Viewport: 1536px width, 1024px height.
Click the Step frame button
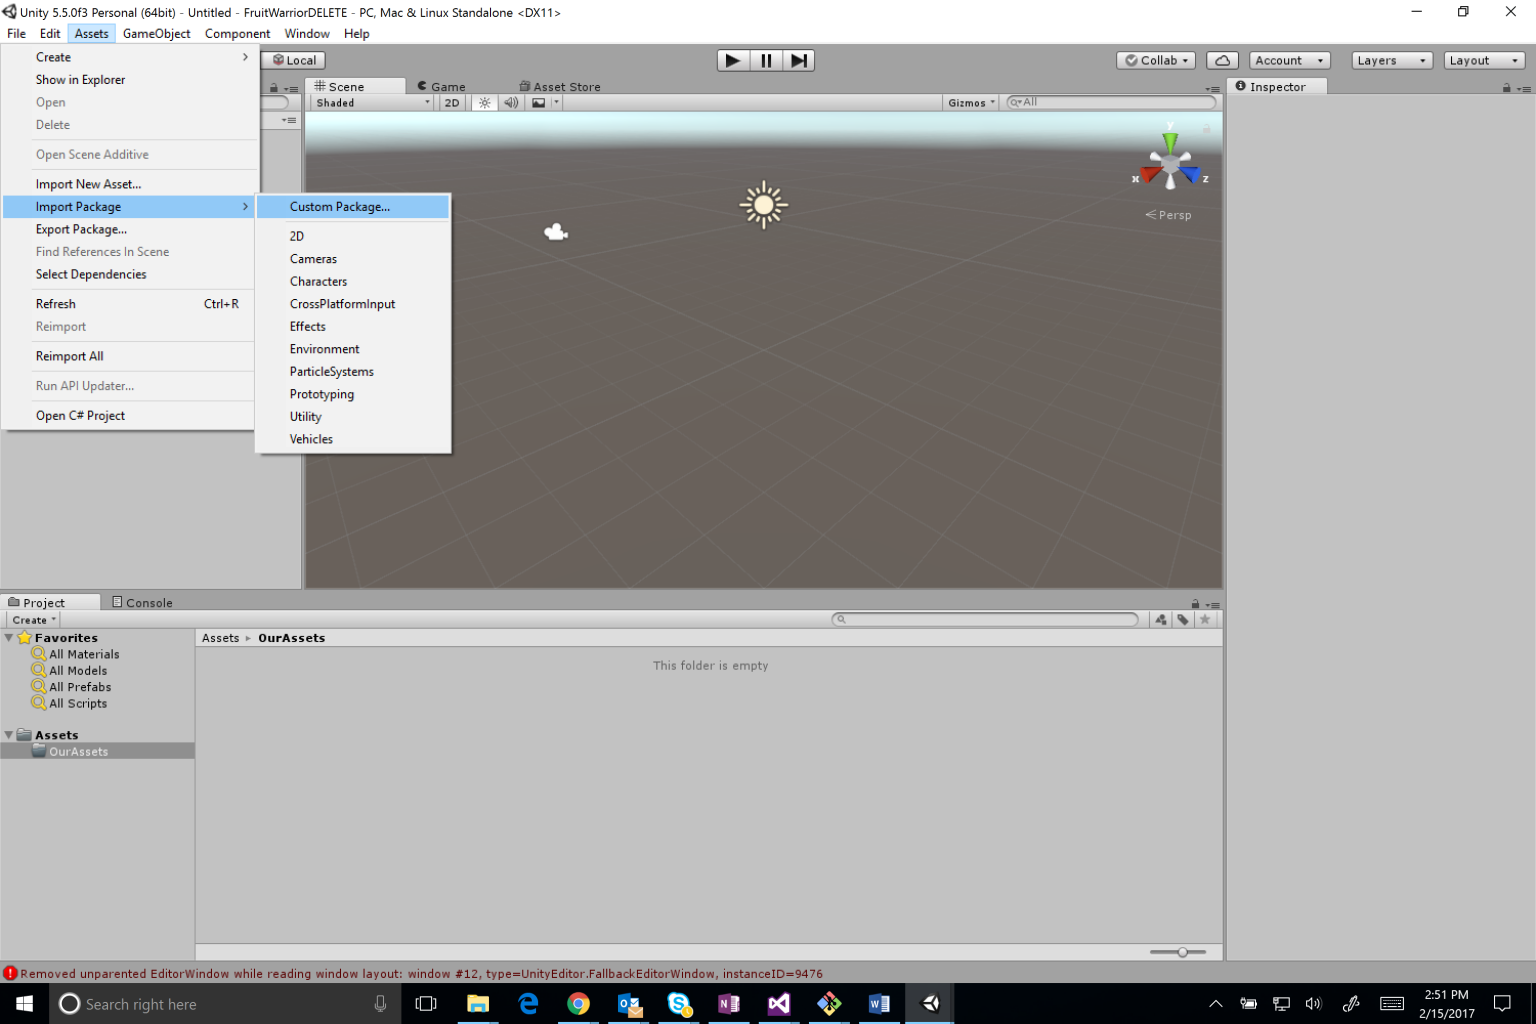click(798, 60)
